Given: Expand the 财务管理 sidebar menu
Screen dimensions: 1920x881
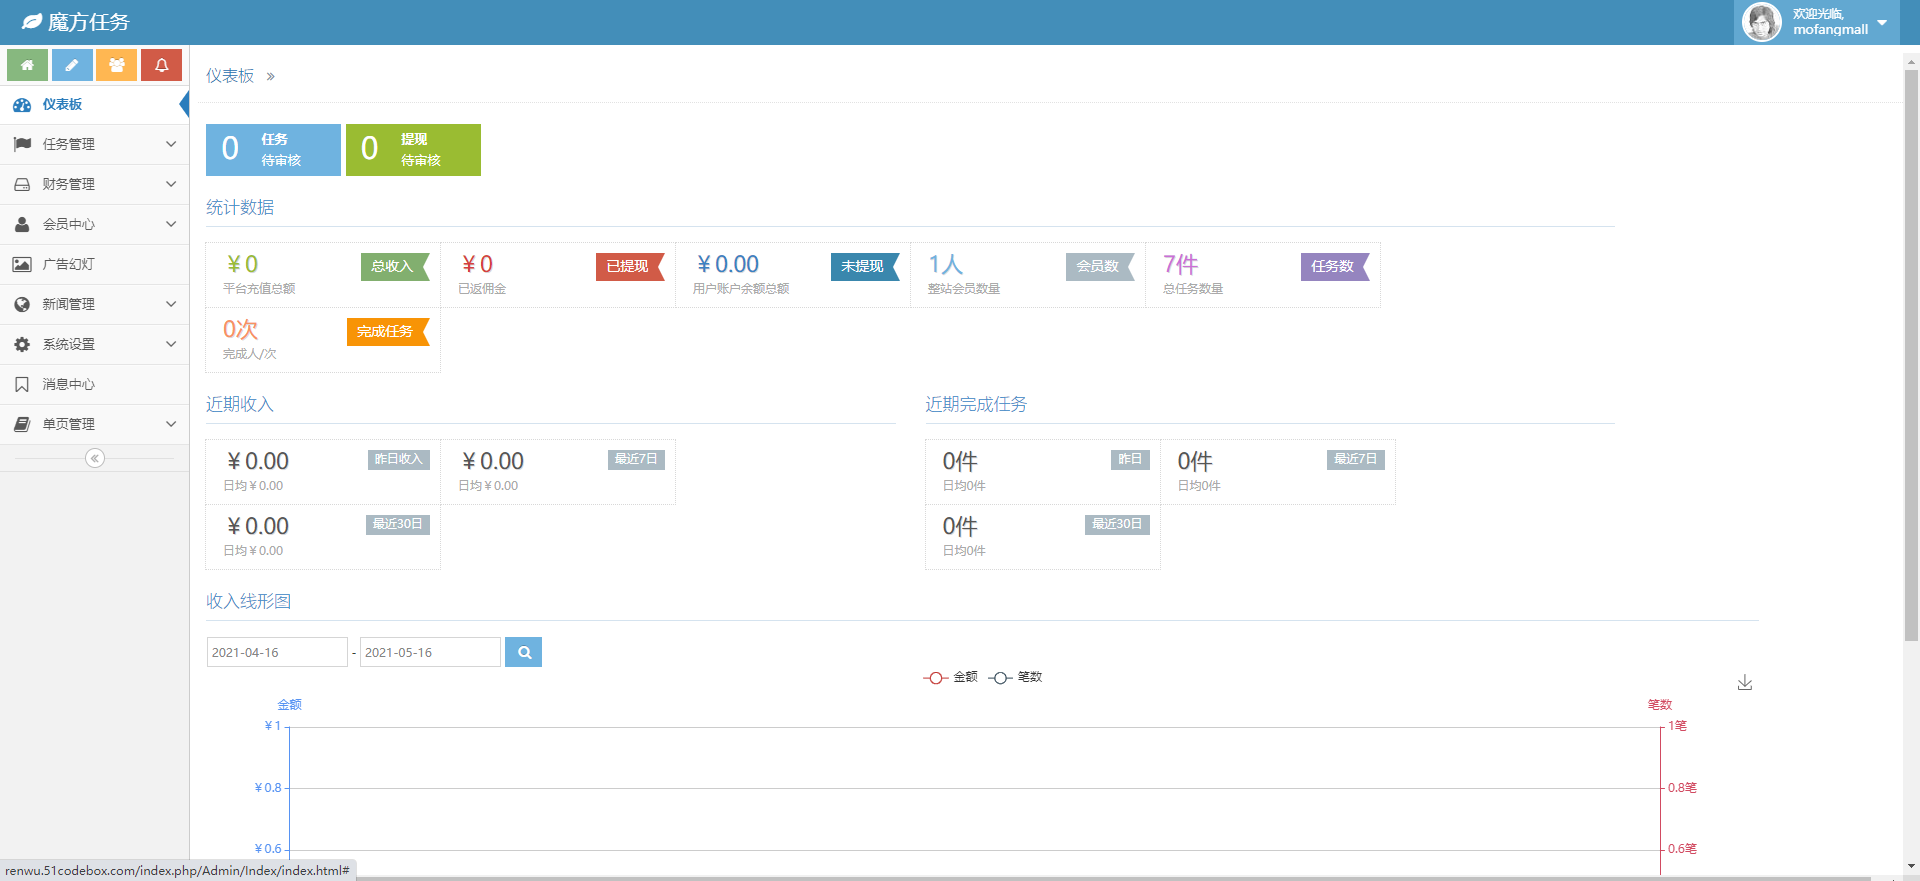Looking at the screenshot, I should (94, 184).
